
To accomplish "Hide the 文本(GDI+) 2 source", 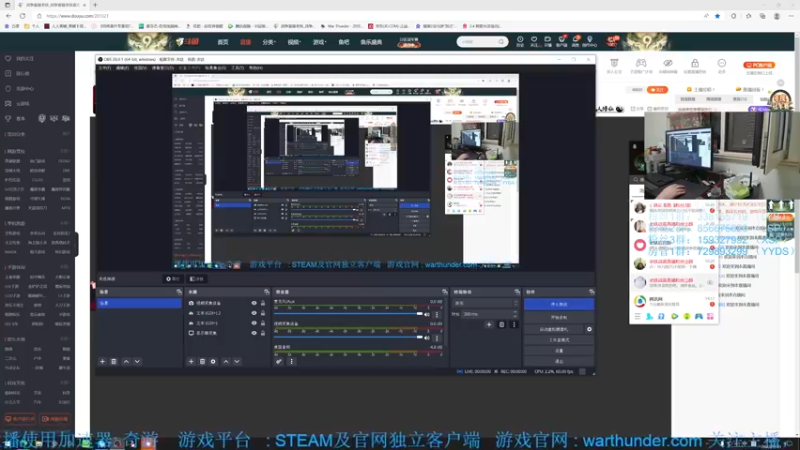I will (x=254, y=313).
